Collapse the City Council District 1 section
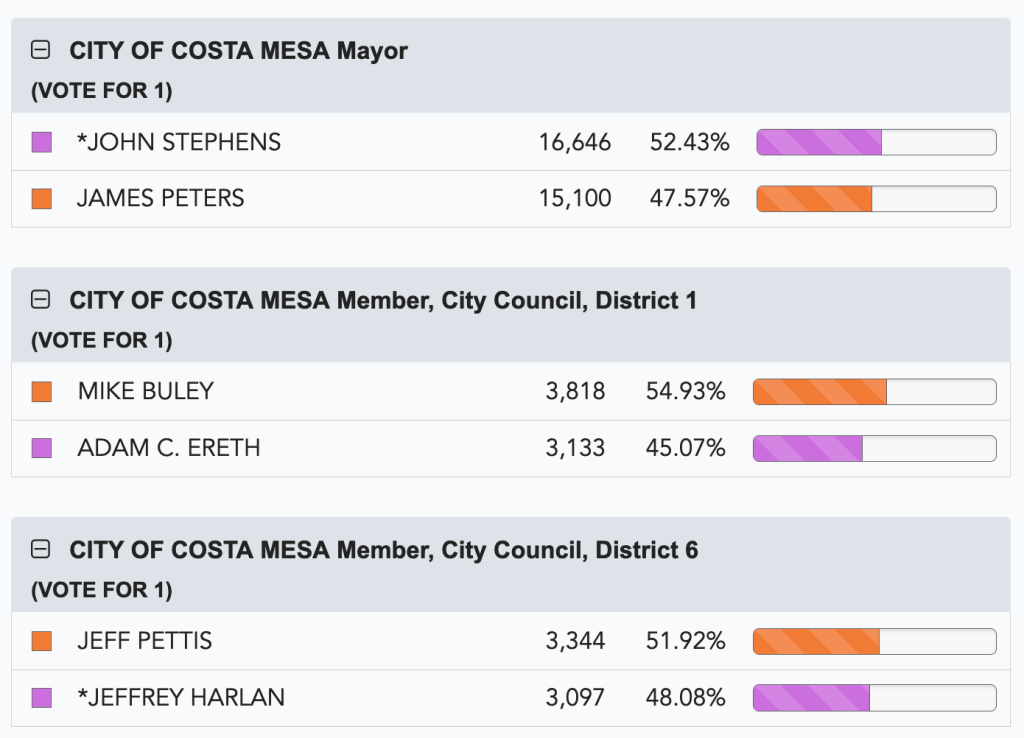This screenshot has width=1024, height=738. click(x=41, y=299)
